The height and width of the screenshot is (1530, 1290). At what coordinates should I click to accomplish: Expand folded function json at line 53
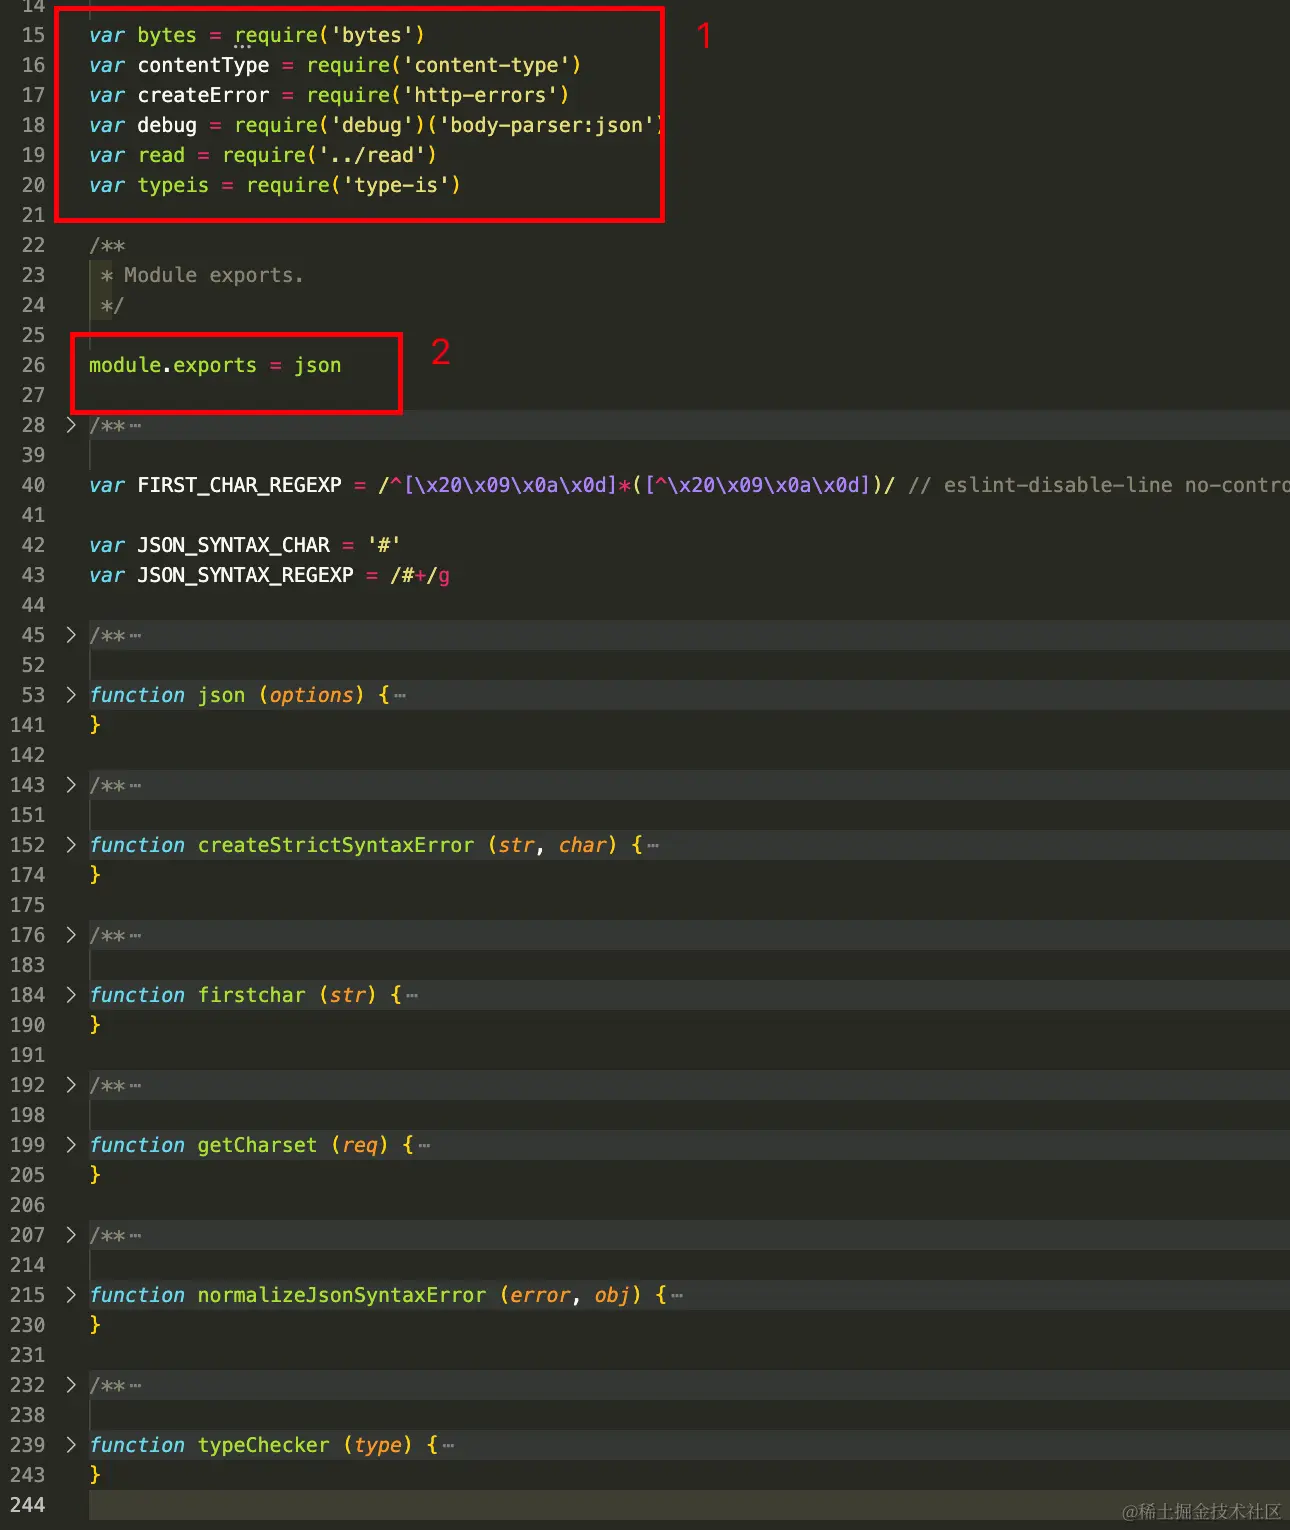pos(71,695)
